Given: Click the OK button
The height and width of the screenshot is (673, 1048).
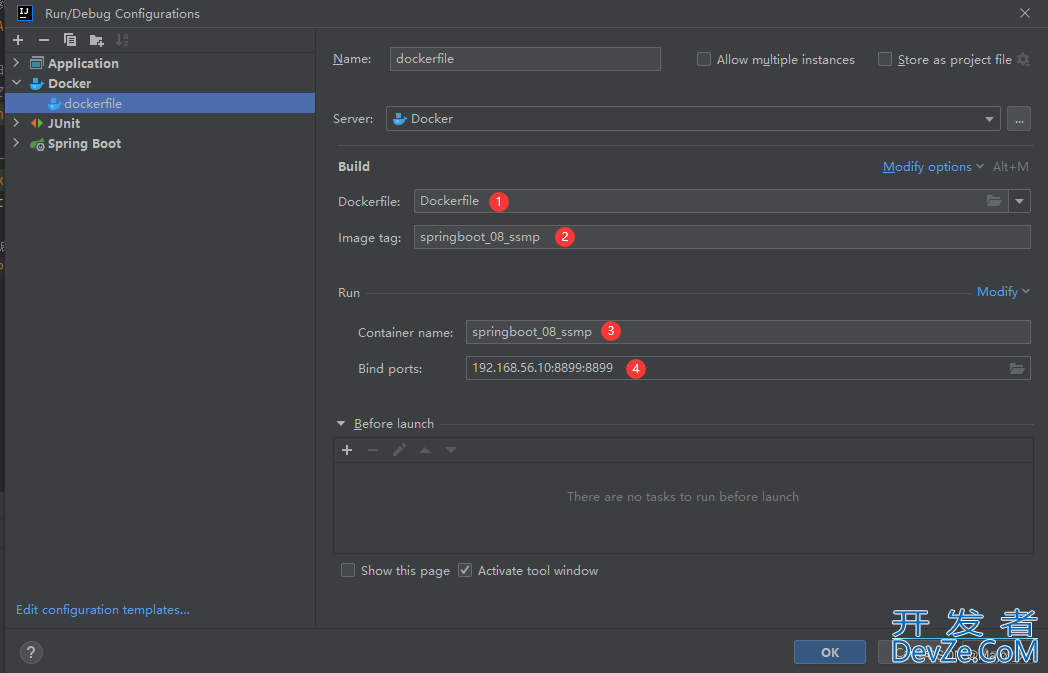Looking at the screenshot, I should 830,652.
